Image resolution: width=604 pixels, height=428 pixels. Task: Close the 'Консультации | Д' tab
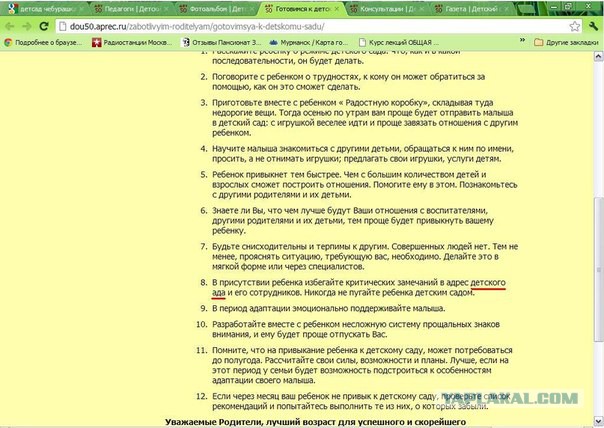pos(422,8)
